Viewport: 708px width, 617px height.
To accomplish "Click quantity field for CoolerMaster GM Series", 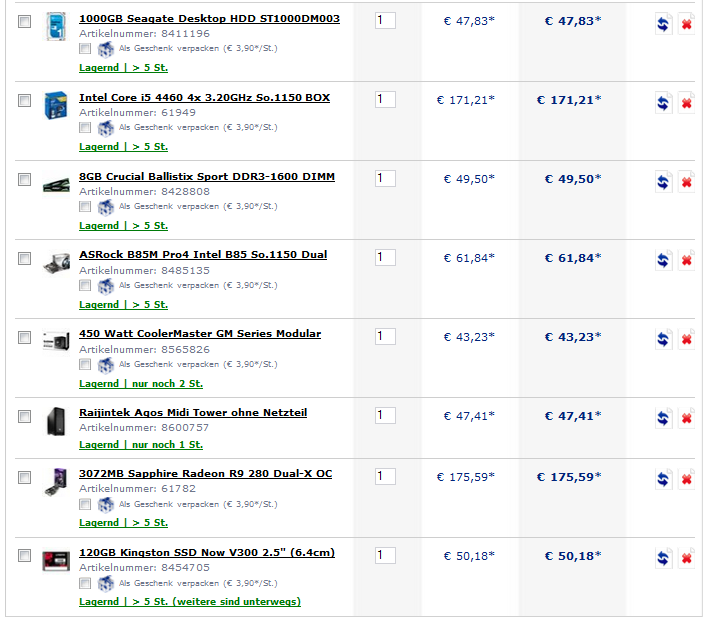I will pyautogui.click(x=385, y=337).
